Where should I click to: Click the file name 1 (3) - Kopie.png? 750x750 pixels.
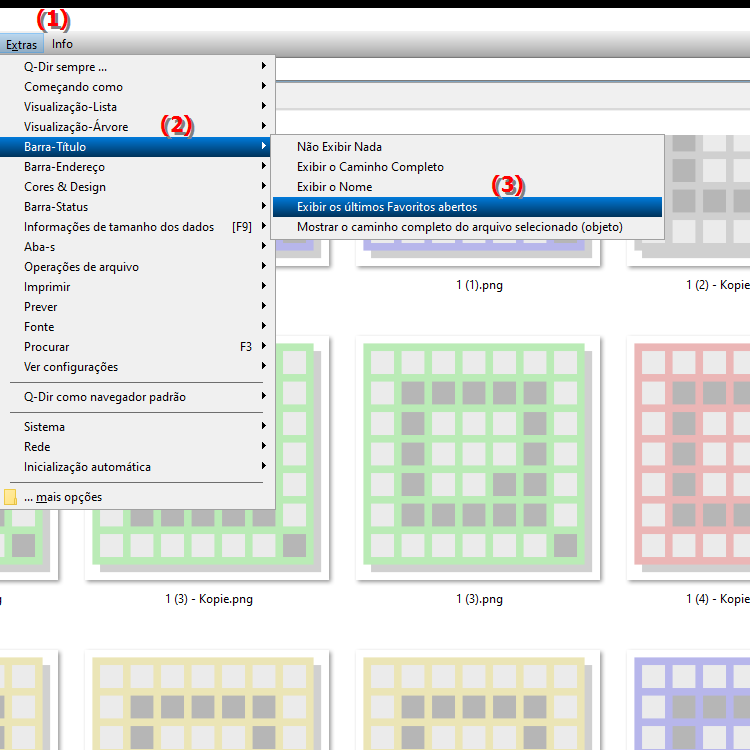click(209, 599)
